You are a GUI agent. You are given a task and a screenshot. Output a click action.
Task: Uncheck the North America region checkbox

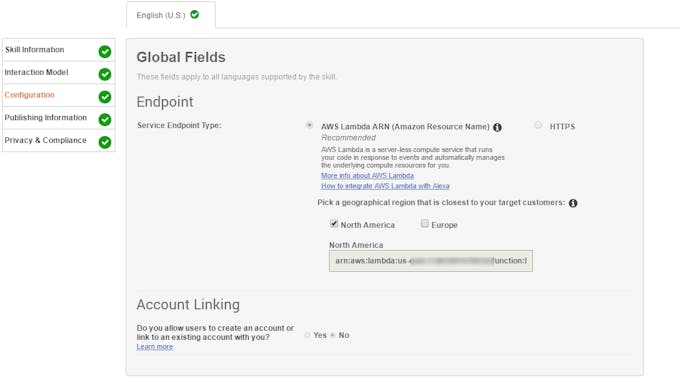(334, 224)
